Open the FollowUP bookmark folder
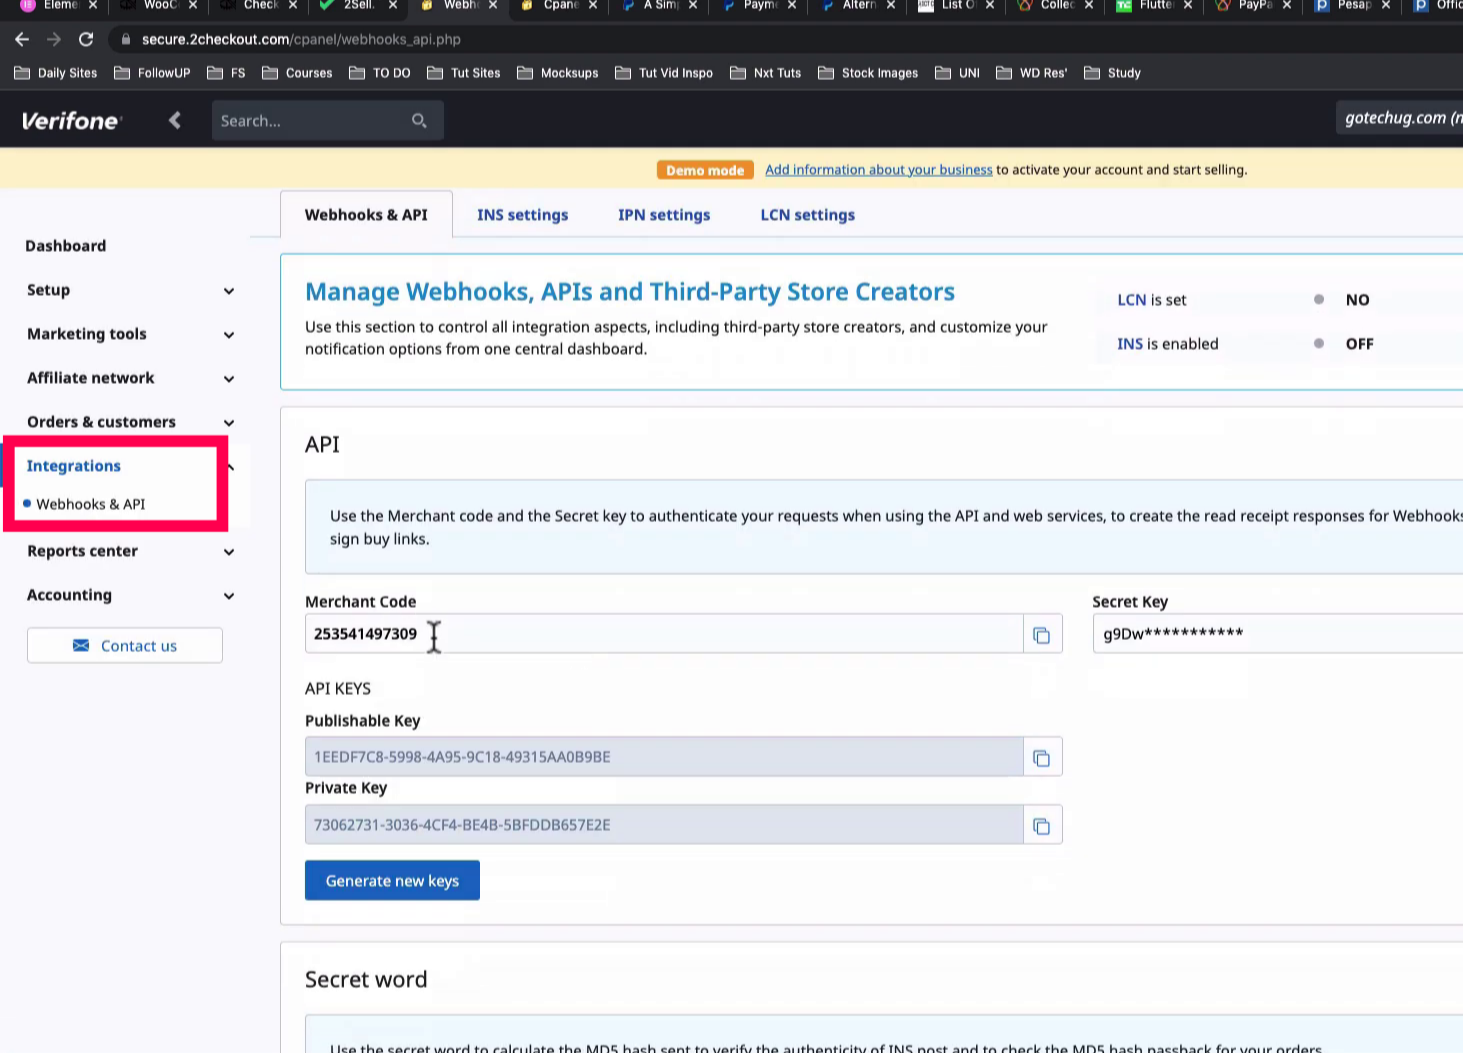Screen dimensions: 1463x1053 tap(152, 73)
